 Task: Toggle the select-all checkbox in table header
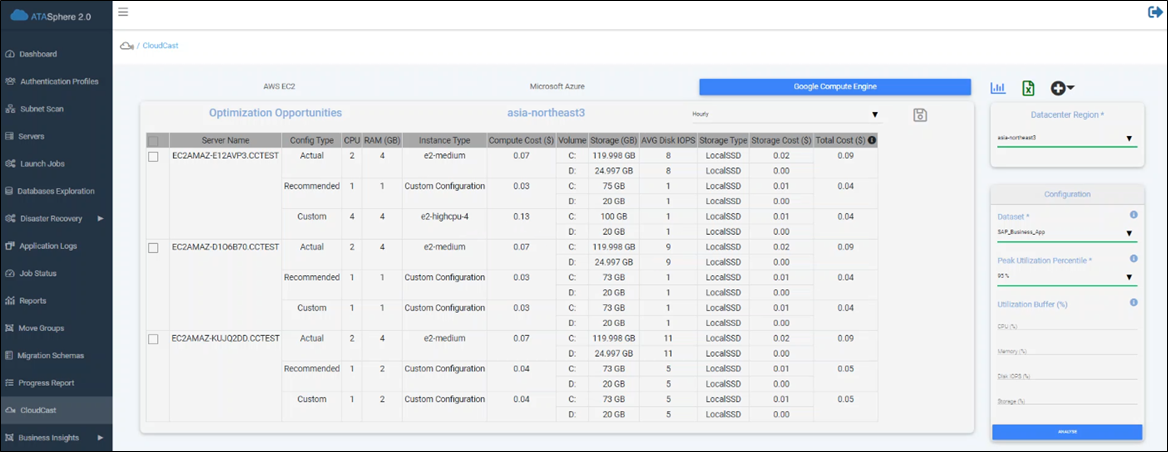pyautogui.click(x=153, y=140)
